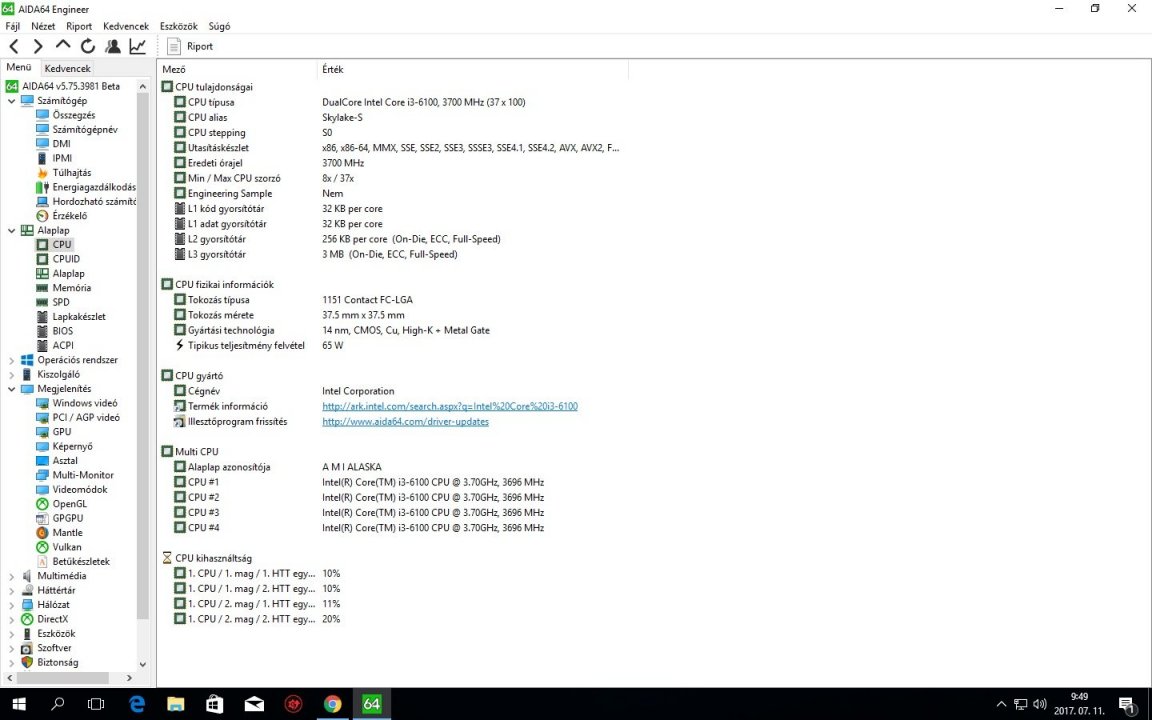Screen dimensions: 1152x720
Task: Select Képernyő monitor item
Action: (72, 446)
